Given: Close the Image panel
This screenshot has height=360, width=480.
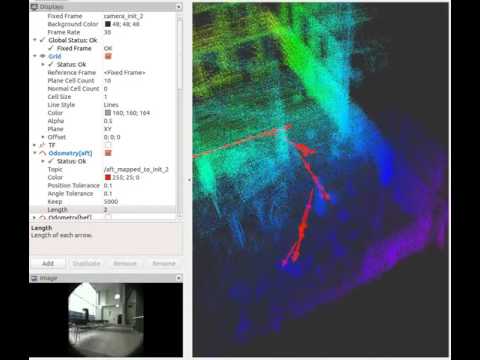Looking at the screenshot, I should coord(179,278).
